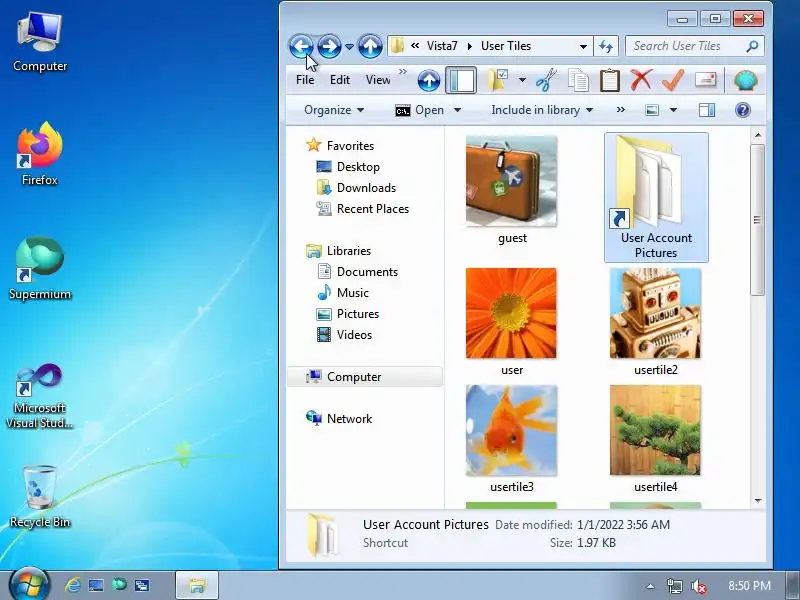Image resolution: width=800 pixels, height=600 pixels.
Task: Click the Change your view icon
Action: (x=652, y=110)
